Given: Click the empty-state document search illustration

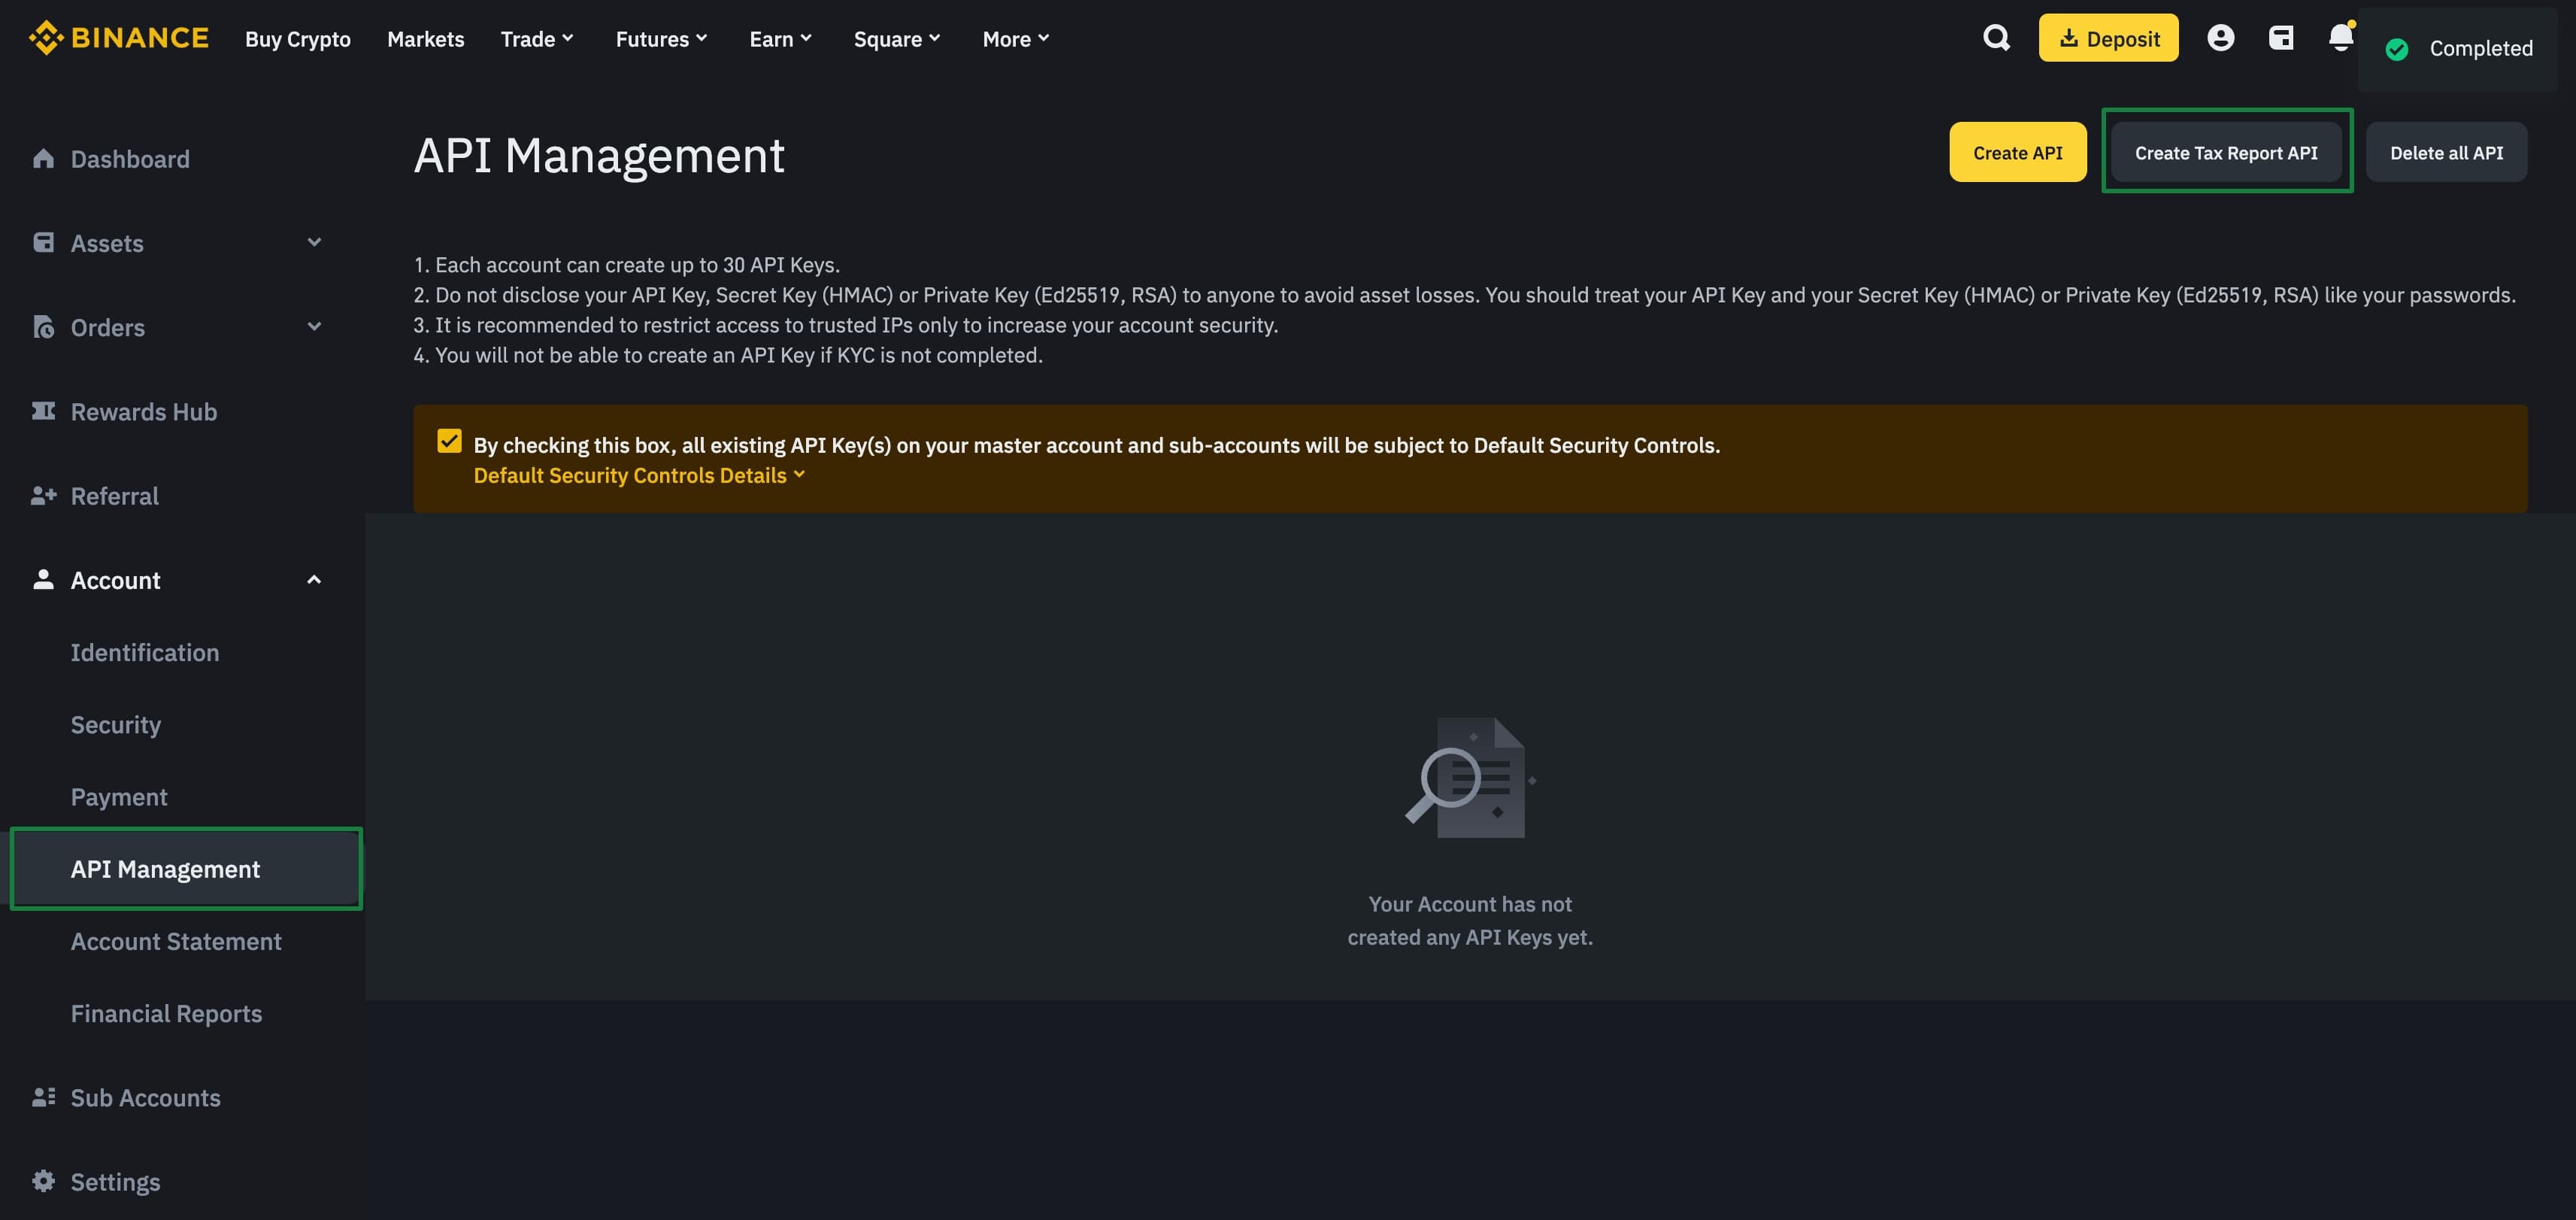Looking at the screenshot, I should [1470, 777].
